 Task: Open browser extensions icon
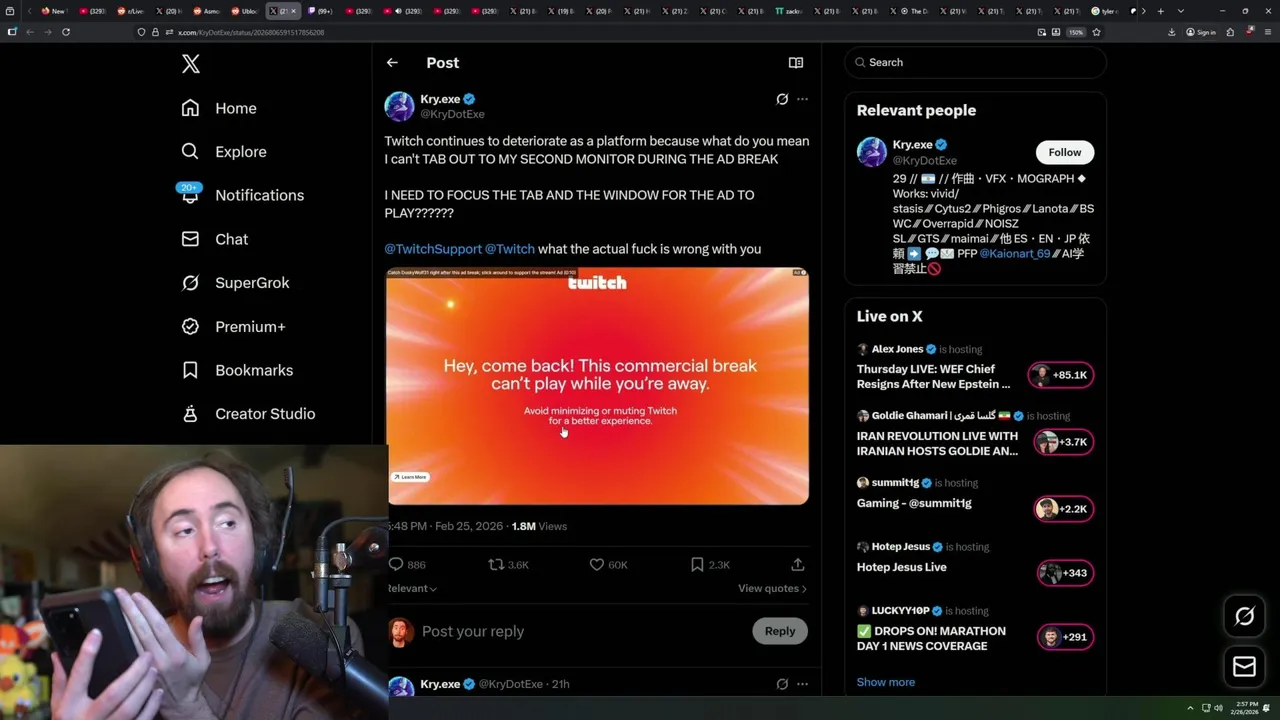[1230, 32]
